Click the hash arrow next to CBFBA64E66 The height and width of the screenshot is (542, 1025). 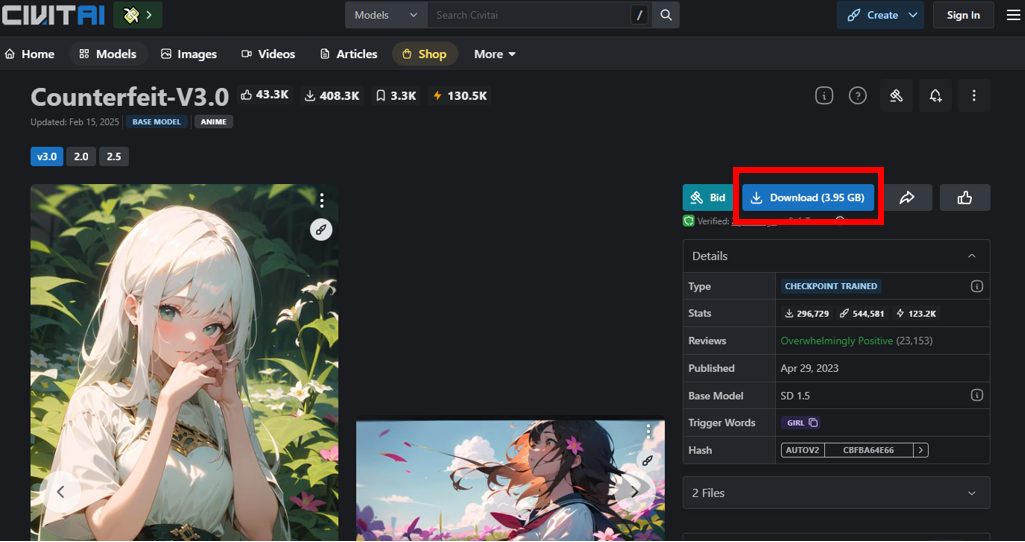920,450
